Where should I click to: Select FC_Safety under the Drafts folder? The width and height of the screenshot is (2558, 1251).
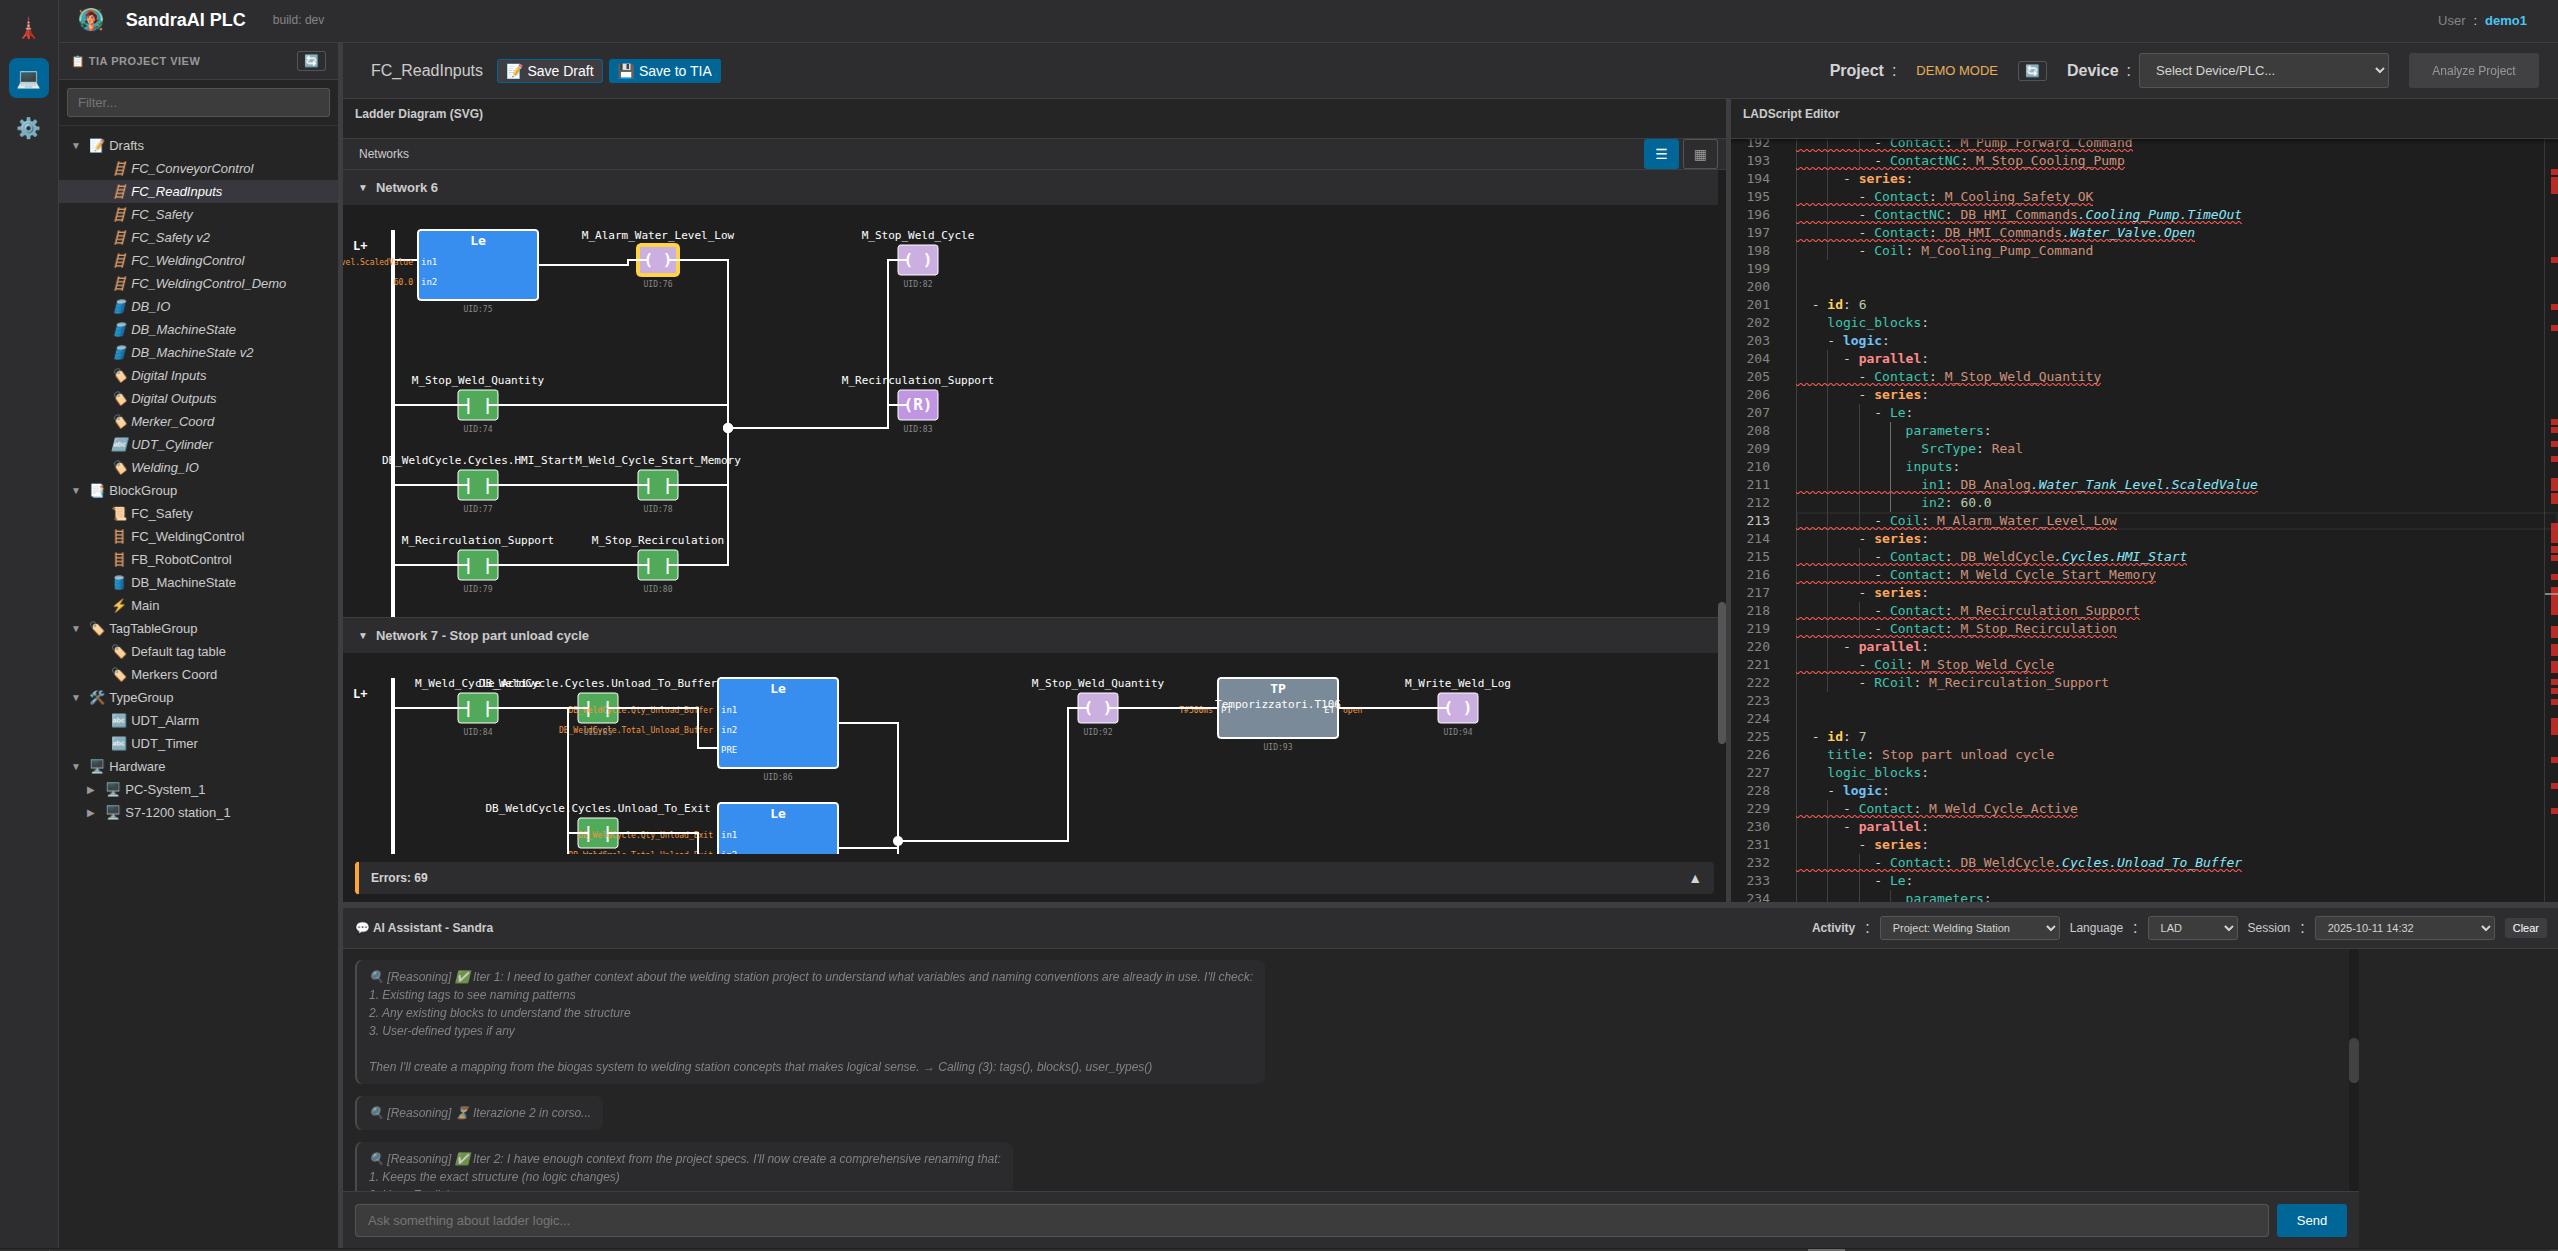tap(163, 214)
